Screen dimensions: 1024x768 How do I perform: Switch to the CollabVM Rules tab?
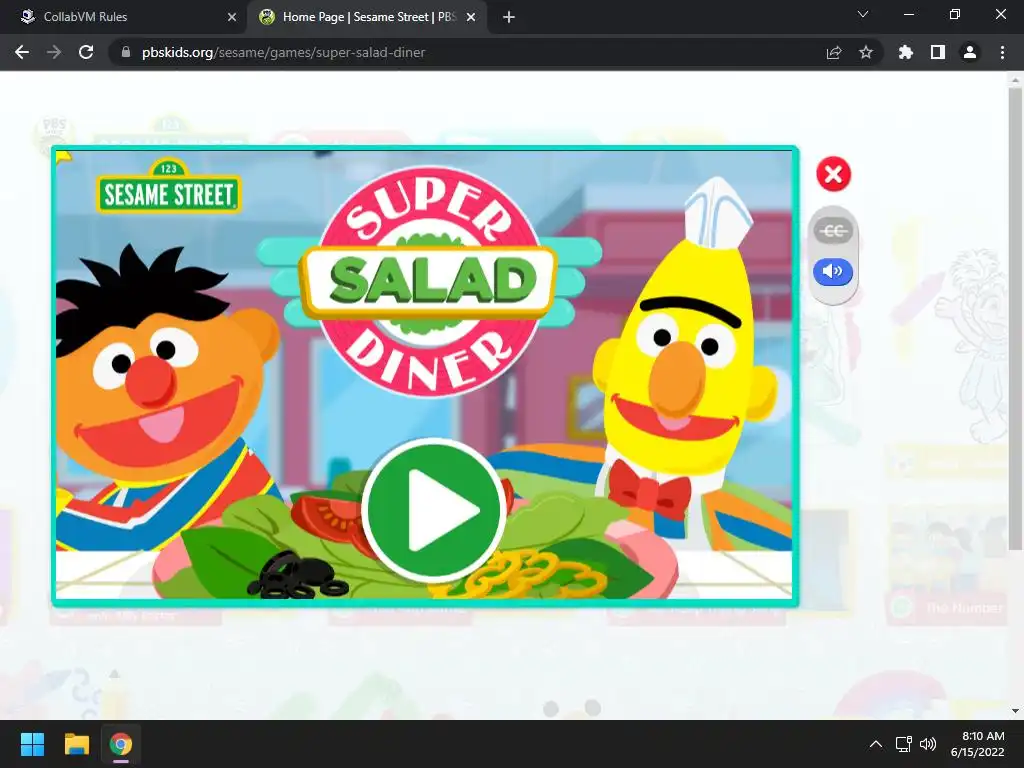point(124,17)
